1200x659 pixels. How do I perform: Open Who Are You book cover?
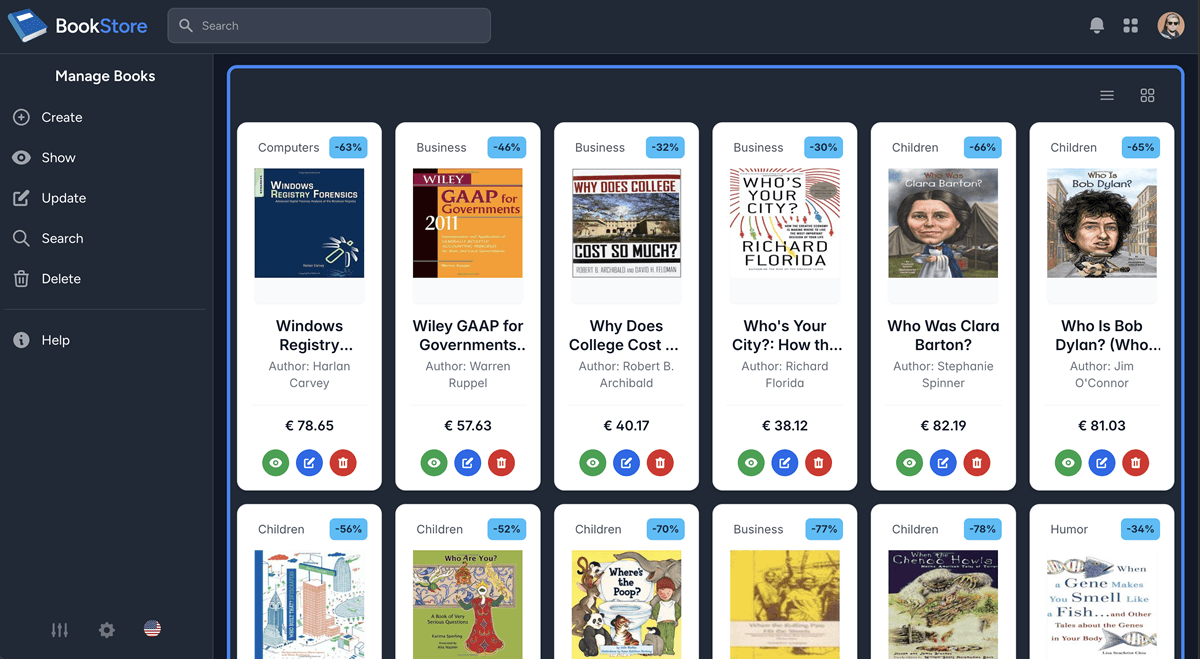468,604
